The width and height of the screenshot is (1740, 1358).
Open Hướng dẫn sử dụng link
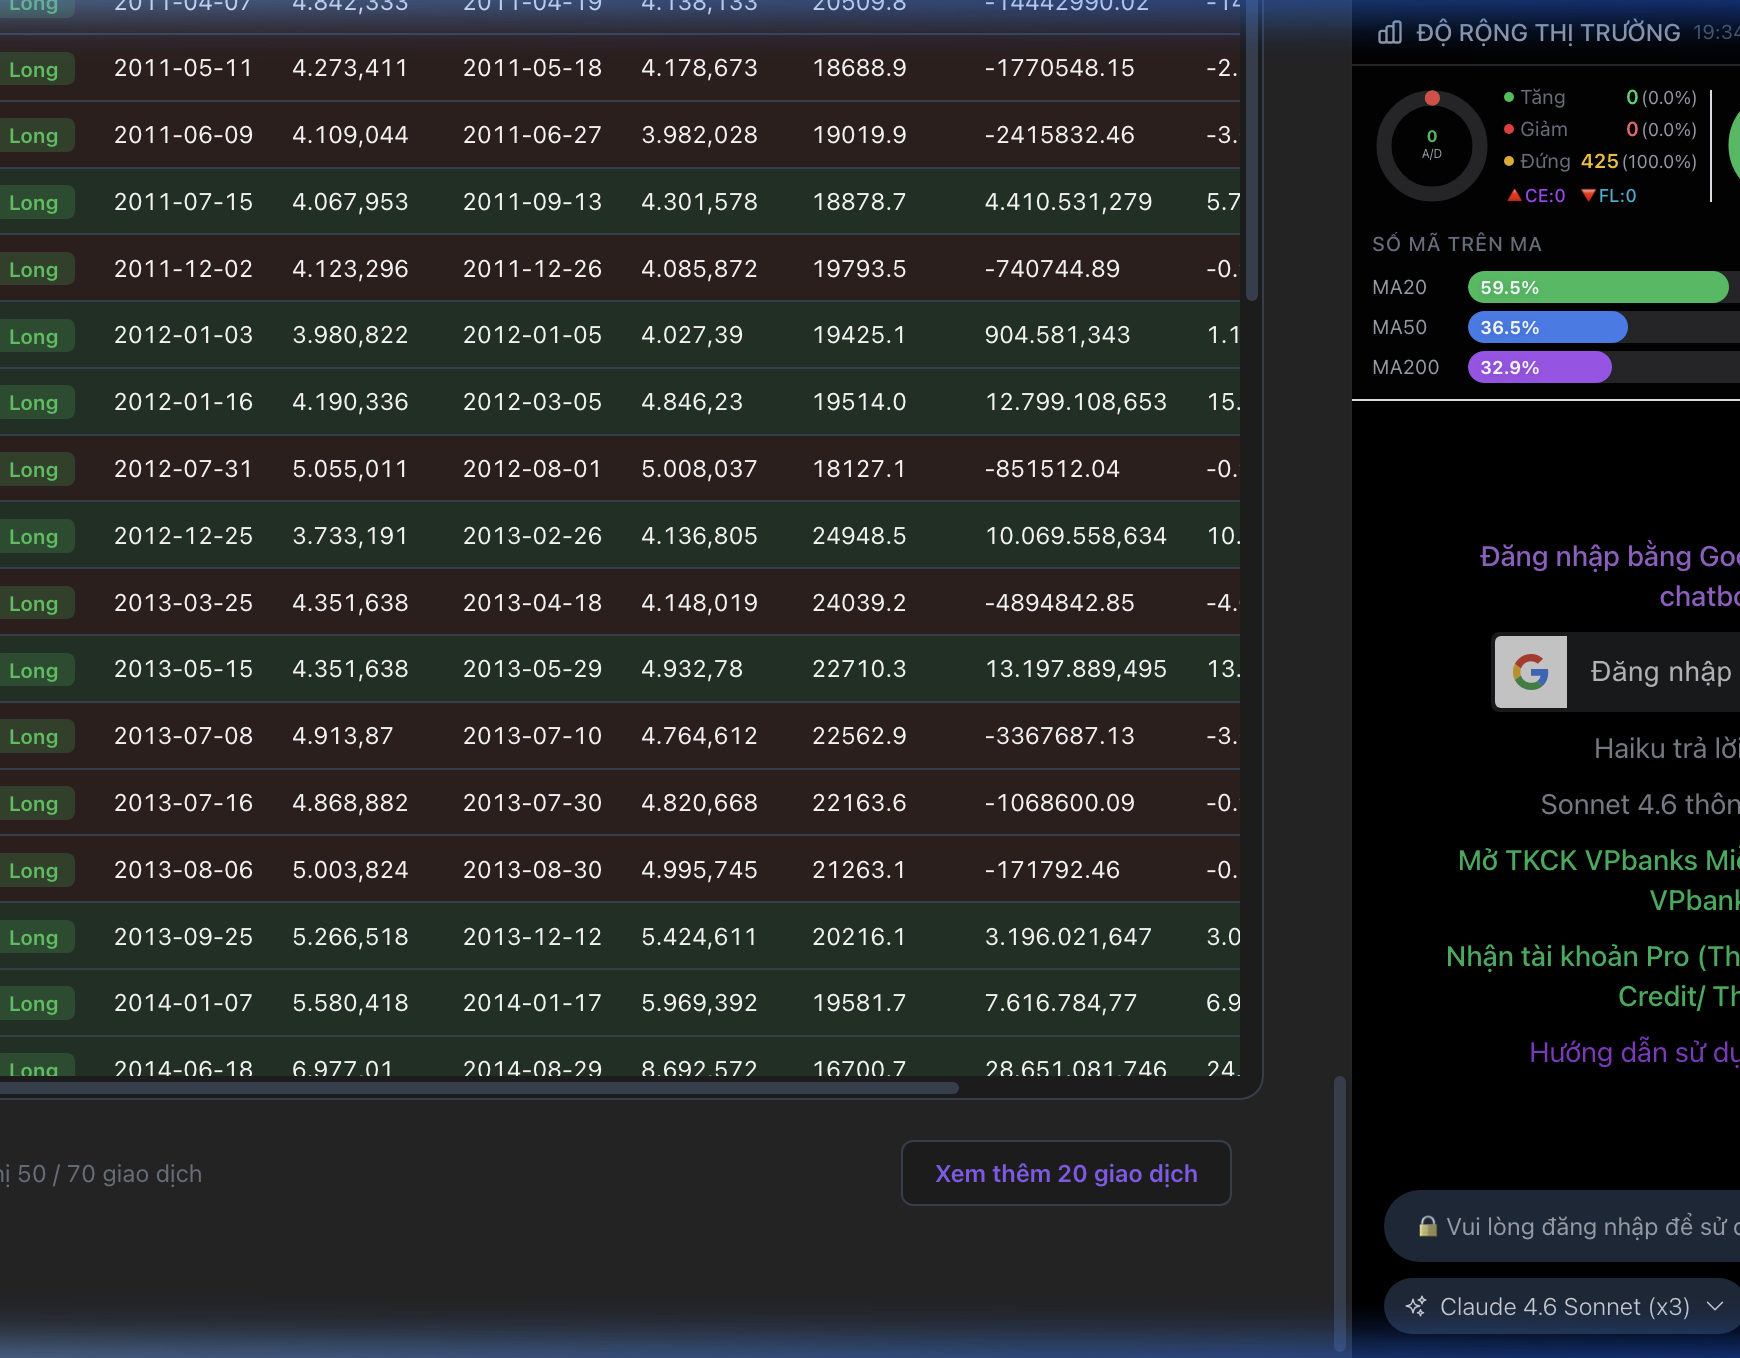click(1634, 1052)
